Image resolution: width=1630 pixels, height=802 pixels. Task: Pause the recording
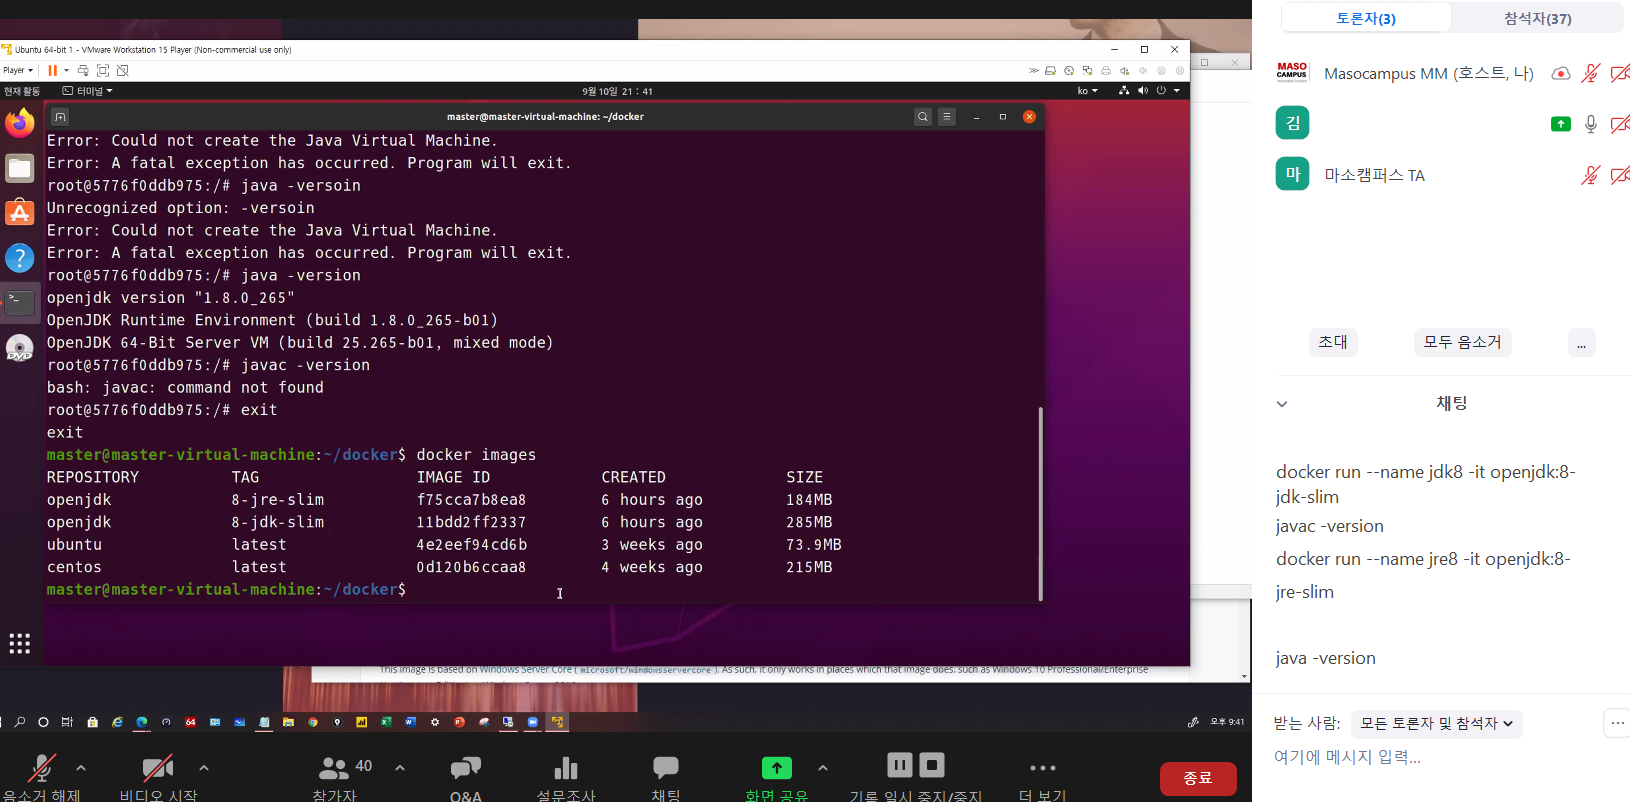pos(900,765)
